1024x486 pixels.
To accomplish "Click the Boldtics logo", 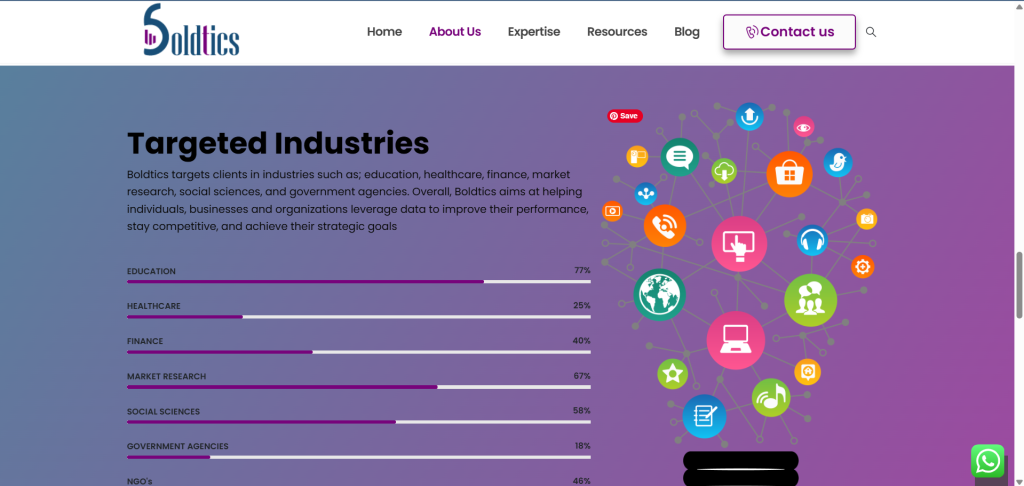I will pyautogui.click(x=191, y=30).
